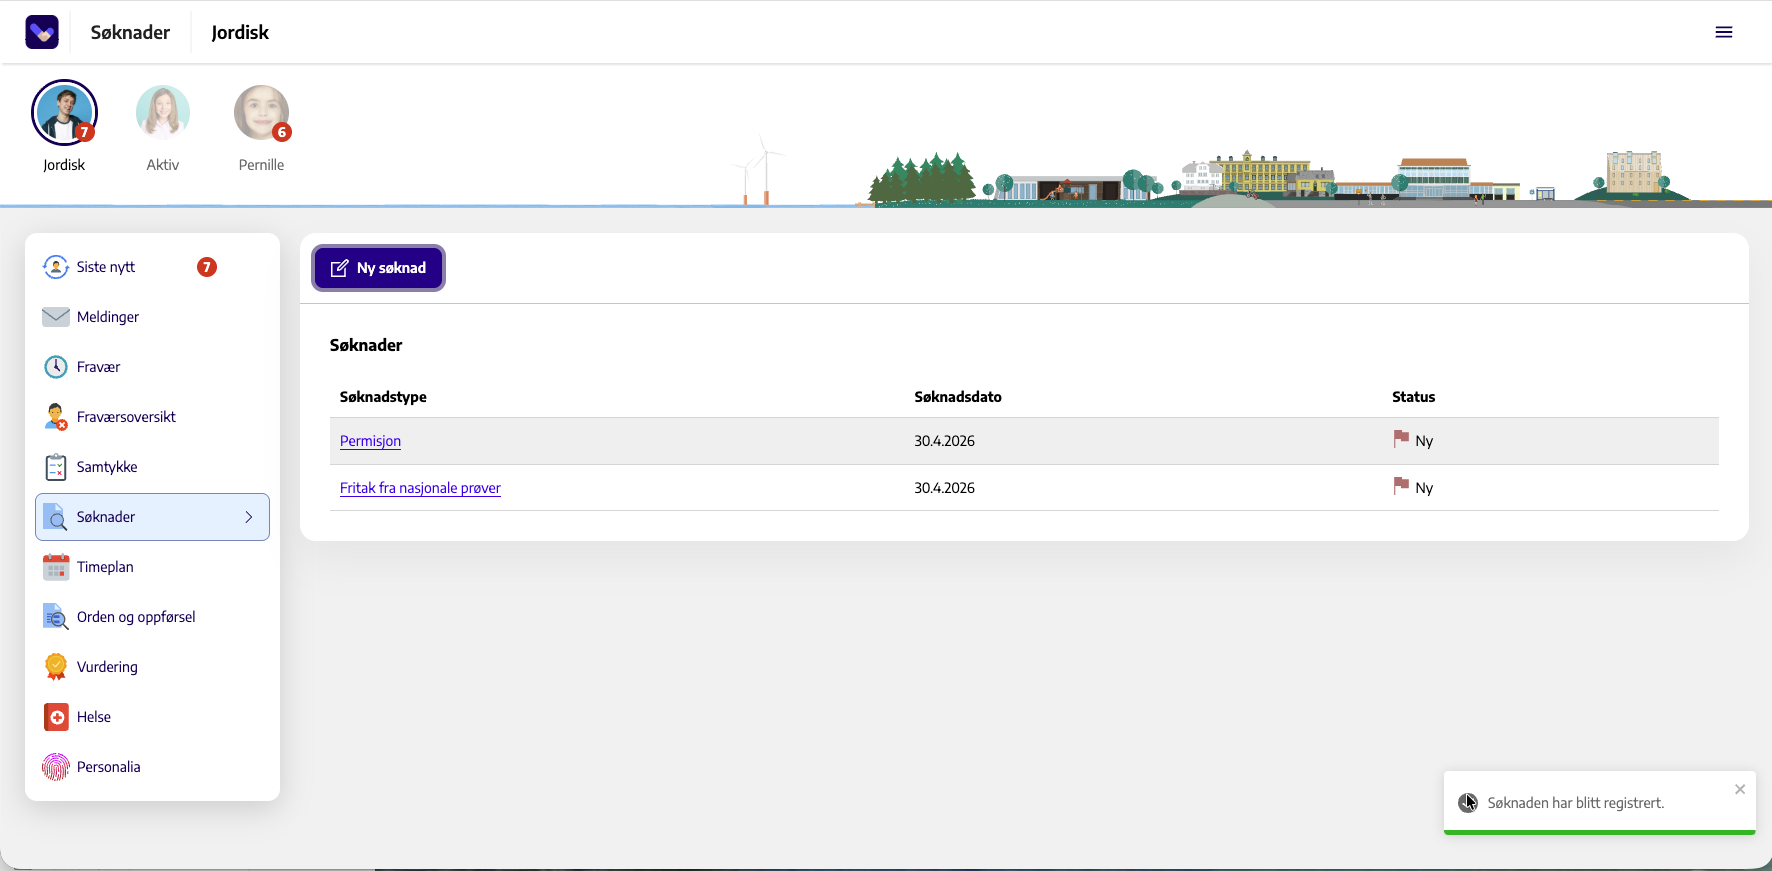Switch to Pernille profile avatar
Screen dimensions: 1772x871
point(262,112)
